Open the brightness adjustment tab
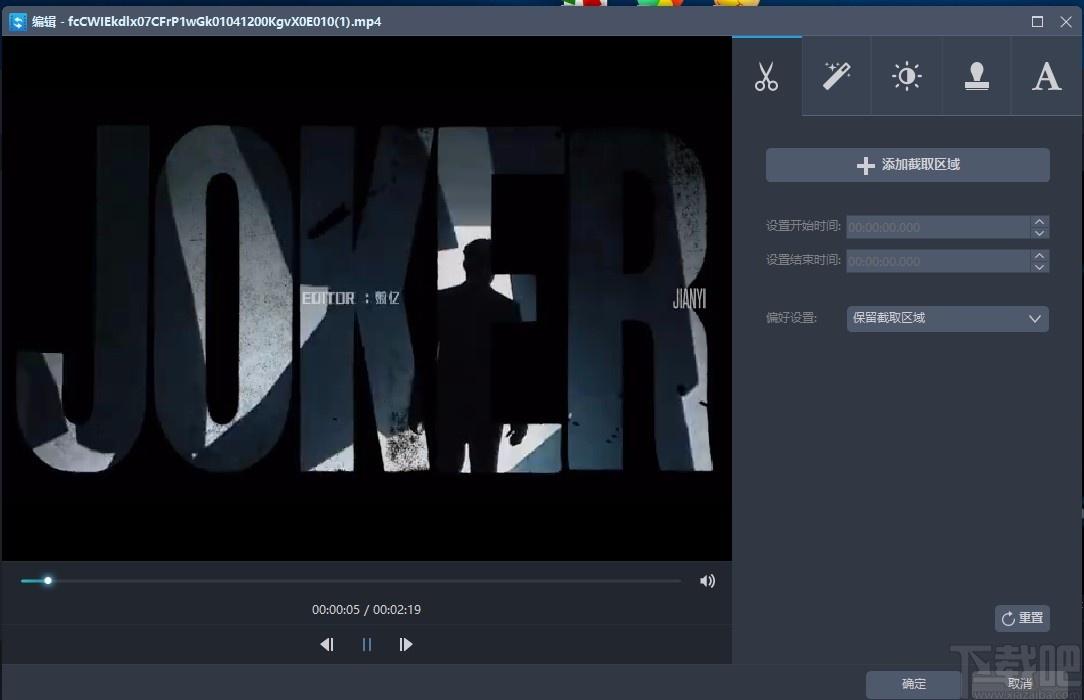 pos(906,76)
